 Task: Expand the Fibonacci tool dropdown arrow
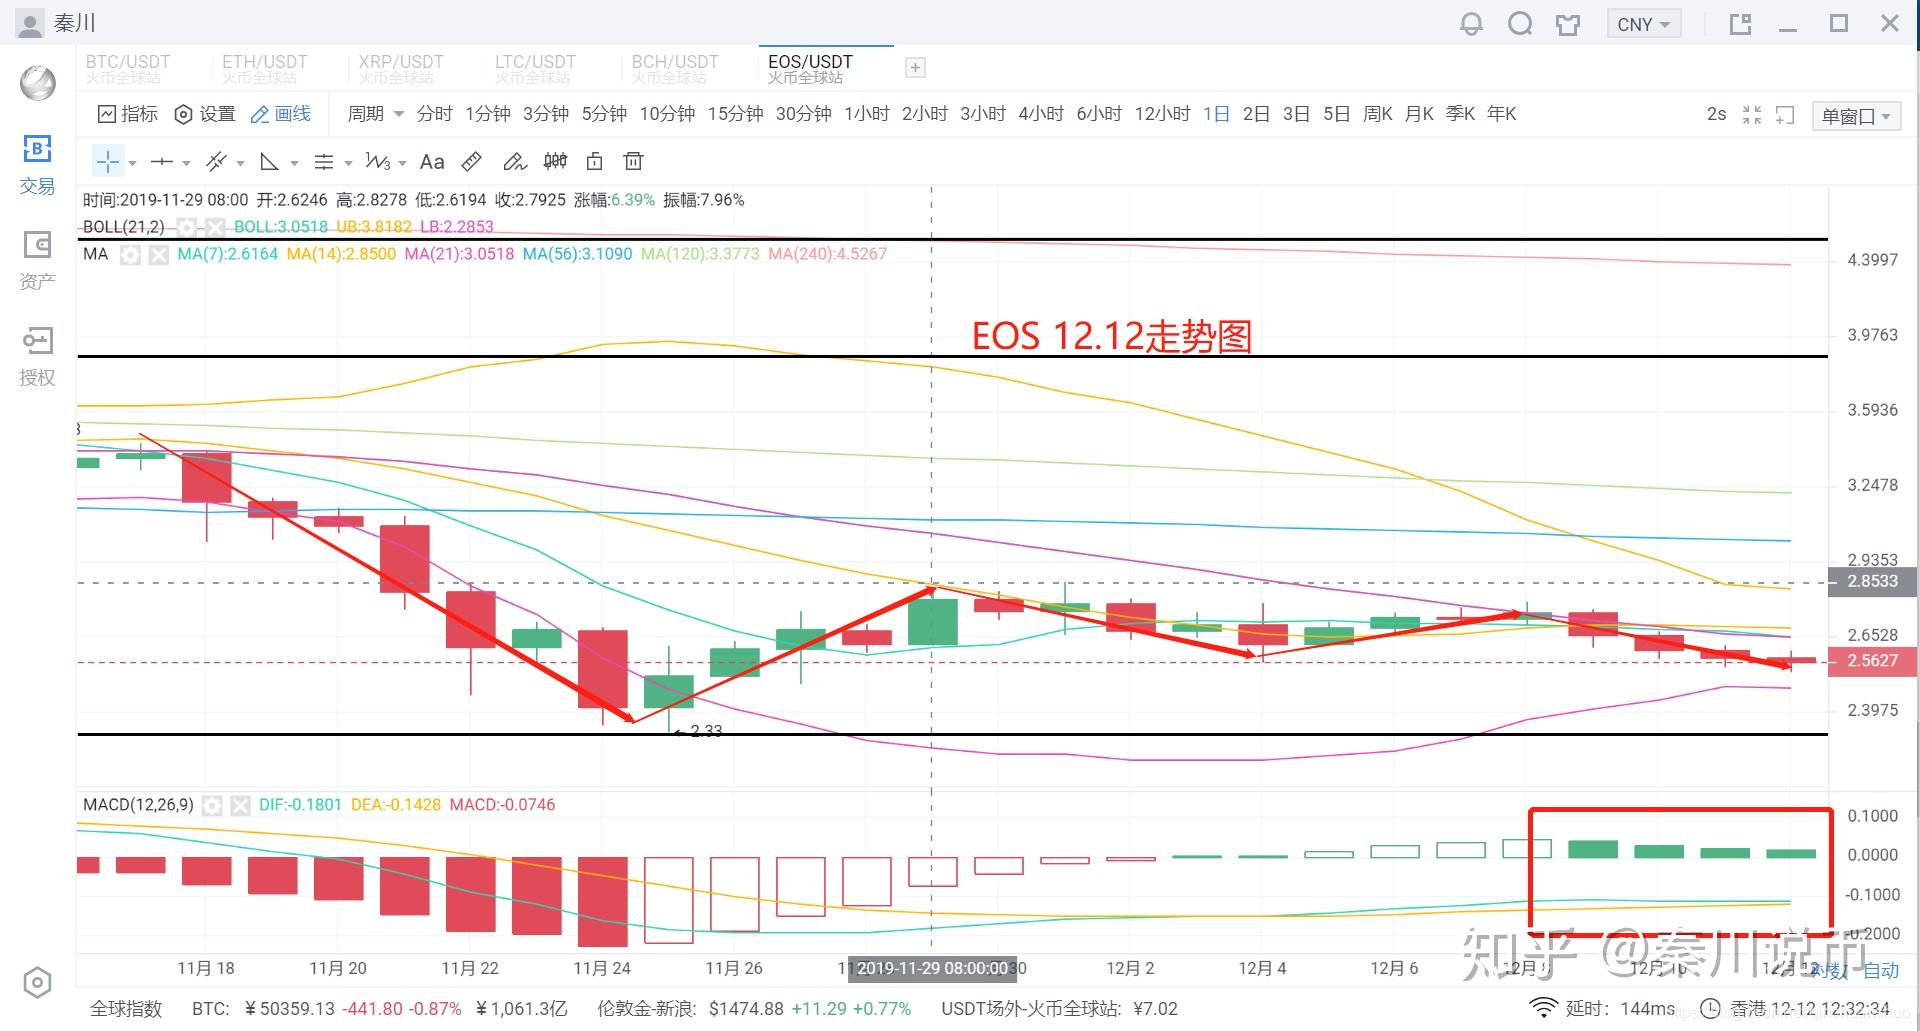(x=348, y=163)
